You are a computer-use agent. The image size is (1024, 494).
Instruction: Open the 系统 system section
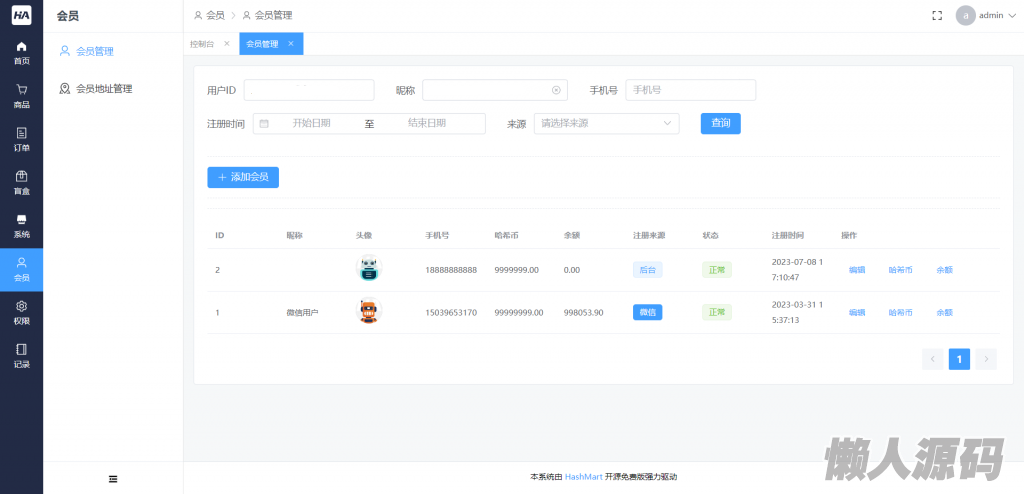tap(21, 225)
